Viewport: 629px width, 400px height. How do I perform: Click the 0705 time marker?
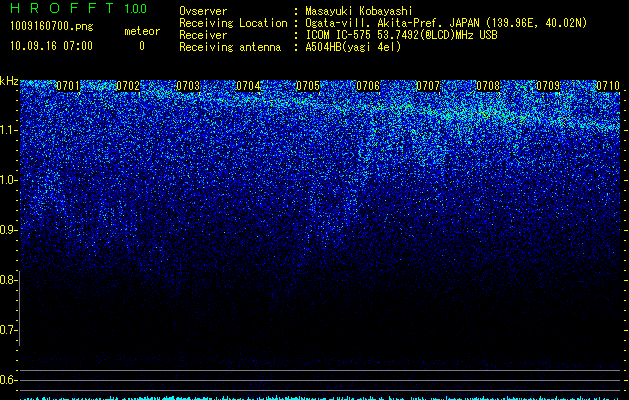tap(308, 86)
